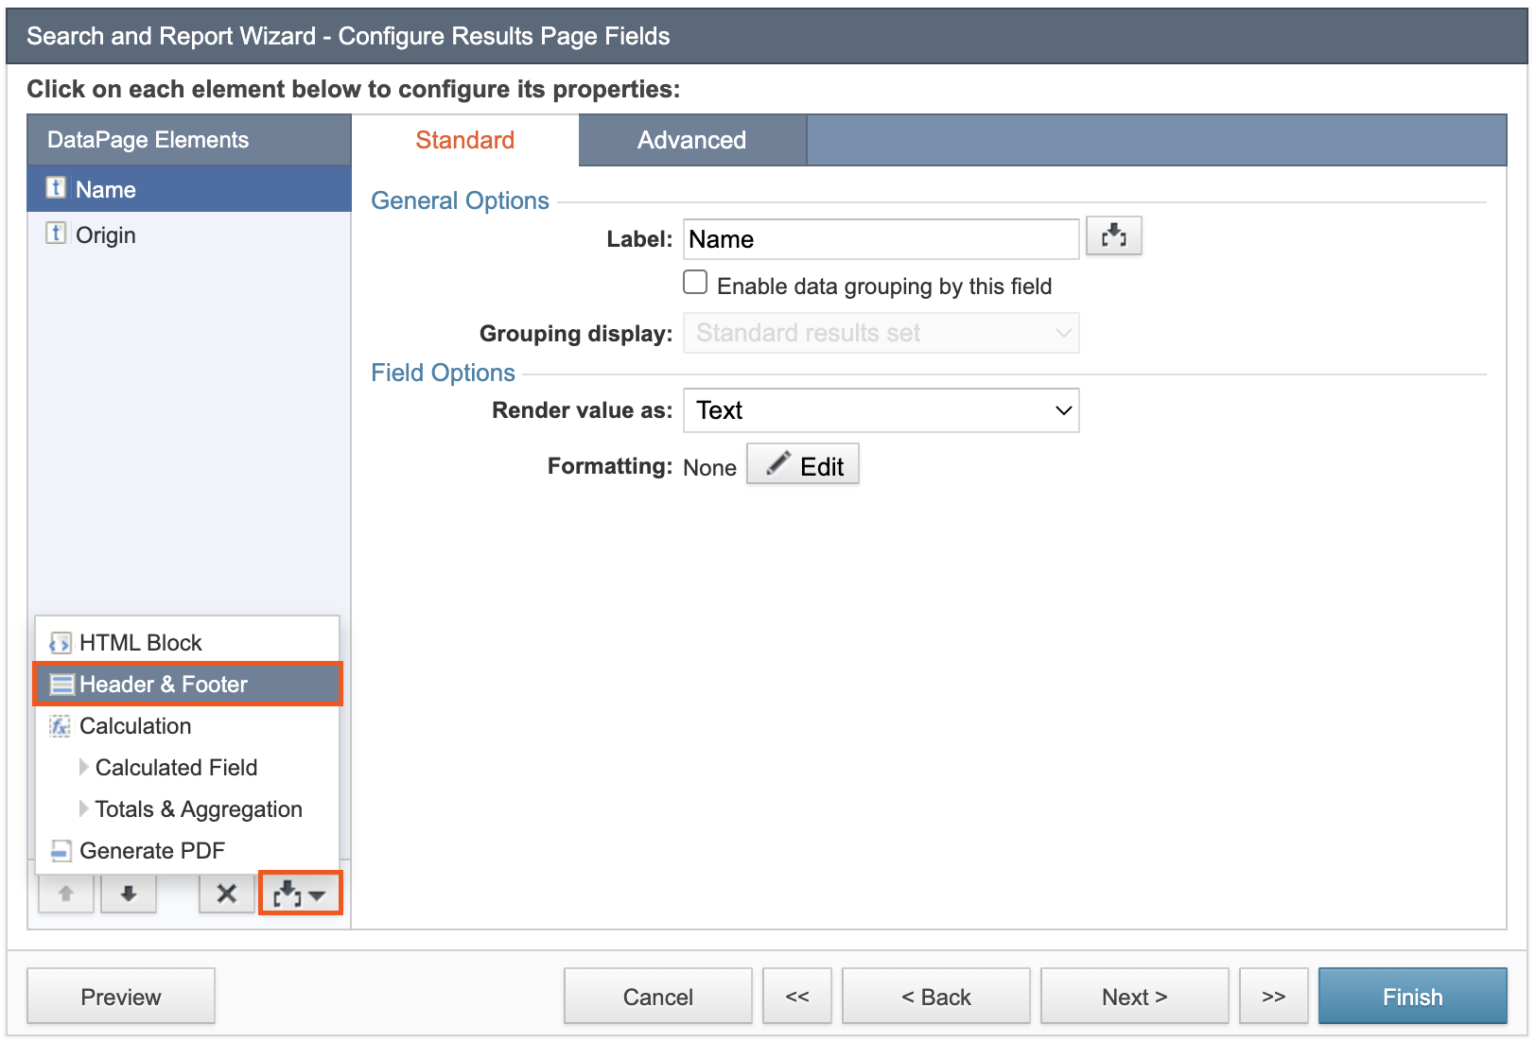Select the Standard tab
The width and height of the screenshot is (1536, 1042).
tap(464, 140)
